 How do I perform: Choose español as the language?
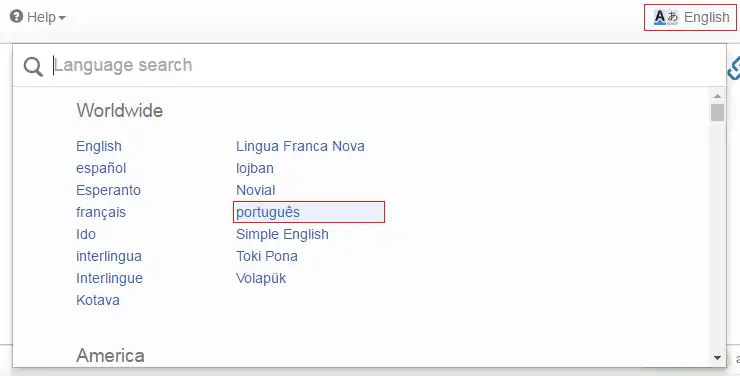pyautogui.click(x=101, y=168)
